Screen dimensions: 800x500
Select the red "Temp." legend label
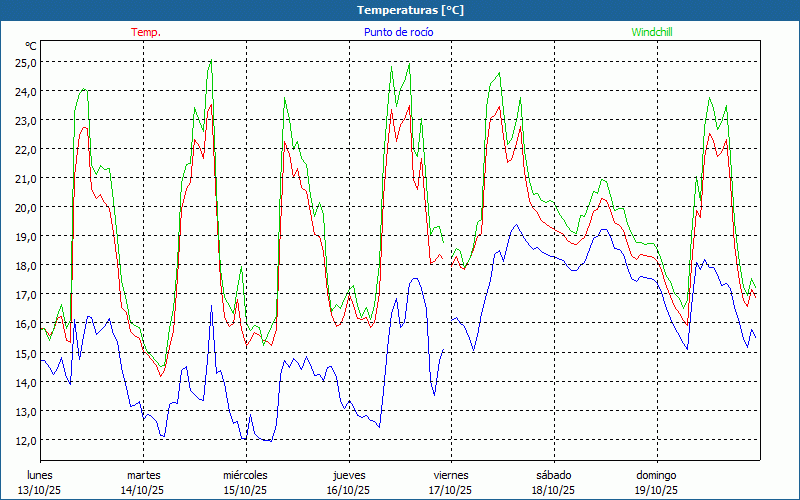146,32
